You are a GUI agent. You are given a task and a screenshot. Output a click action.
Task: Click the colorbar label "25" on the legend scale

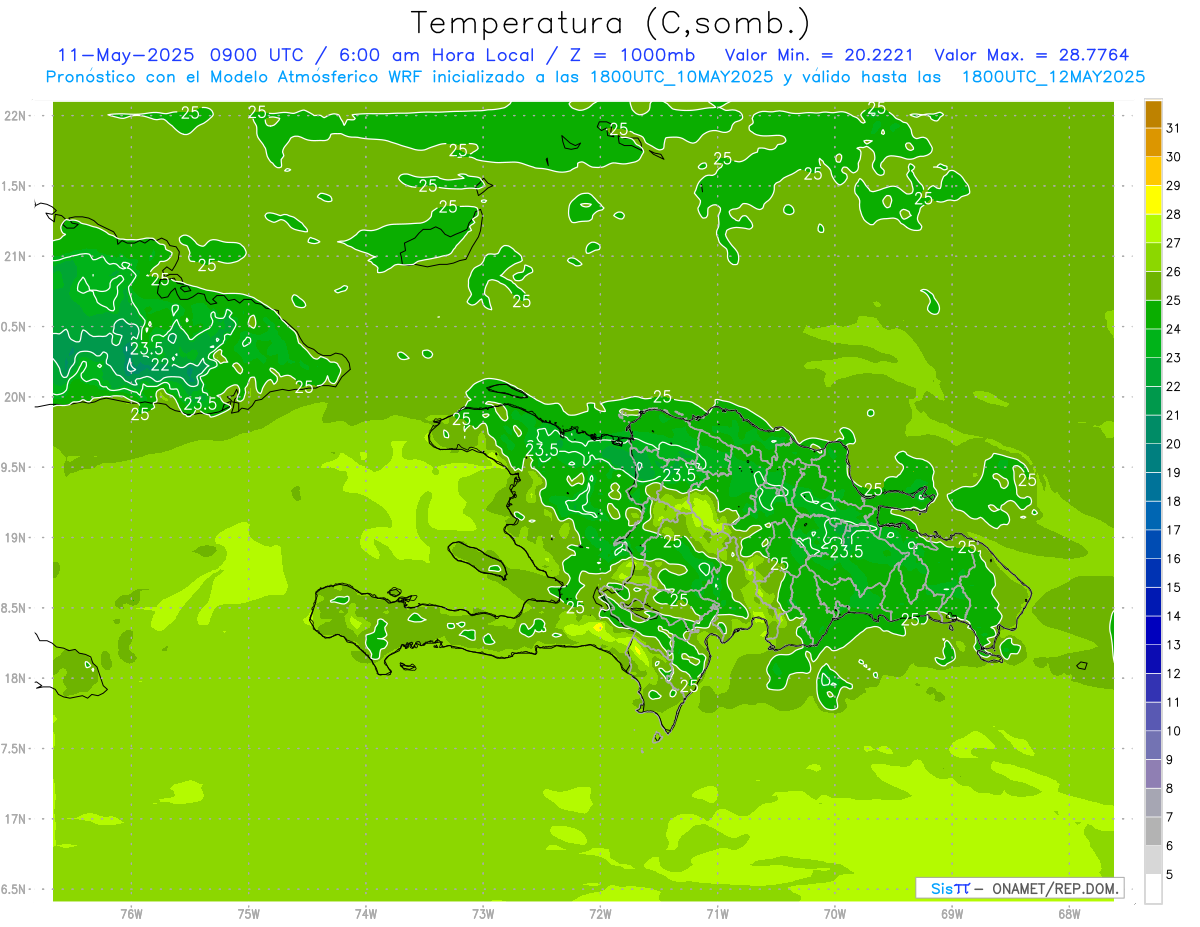point(1173,300)
